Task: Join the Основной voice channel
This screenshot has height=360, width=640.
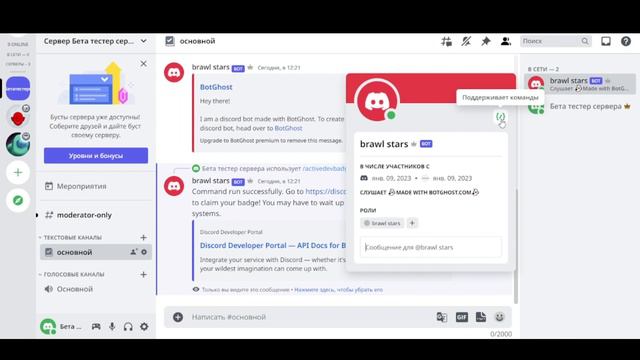Action: click(x=96, y=289)
